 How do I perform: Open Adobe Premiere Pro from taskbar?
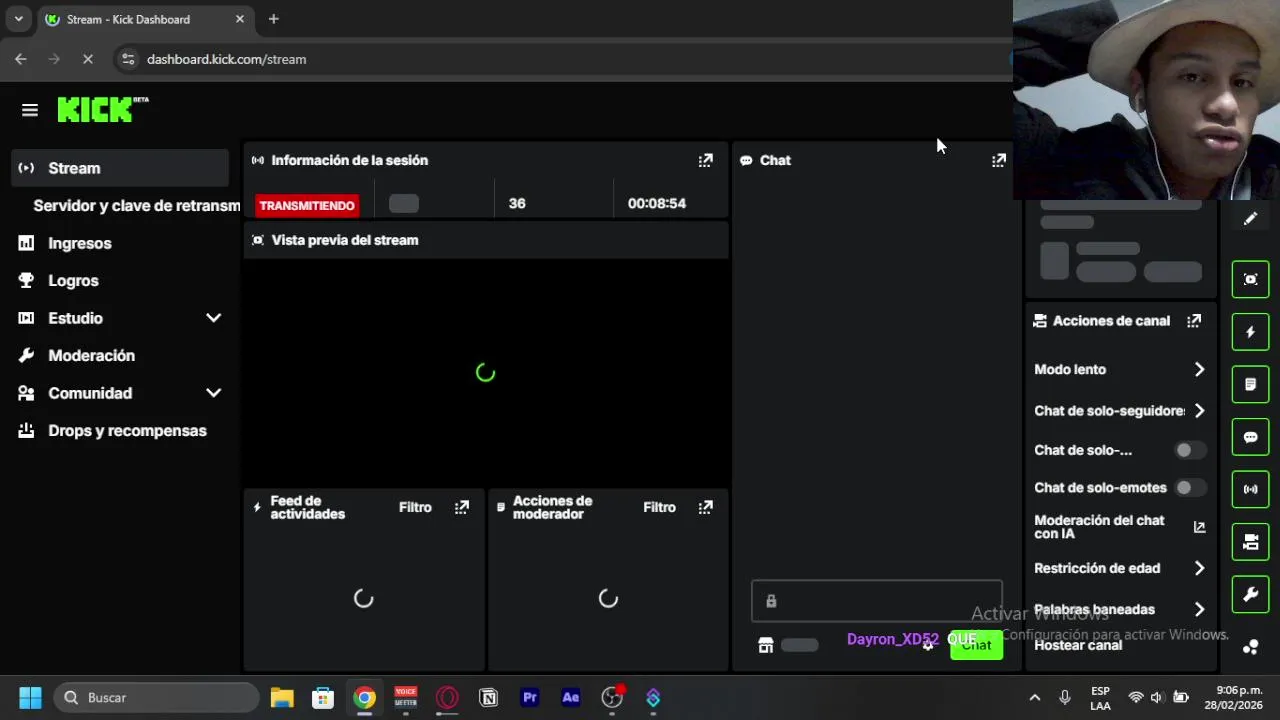pyautogui.click(x=530, y=698)
